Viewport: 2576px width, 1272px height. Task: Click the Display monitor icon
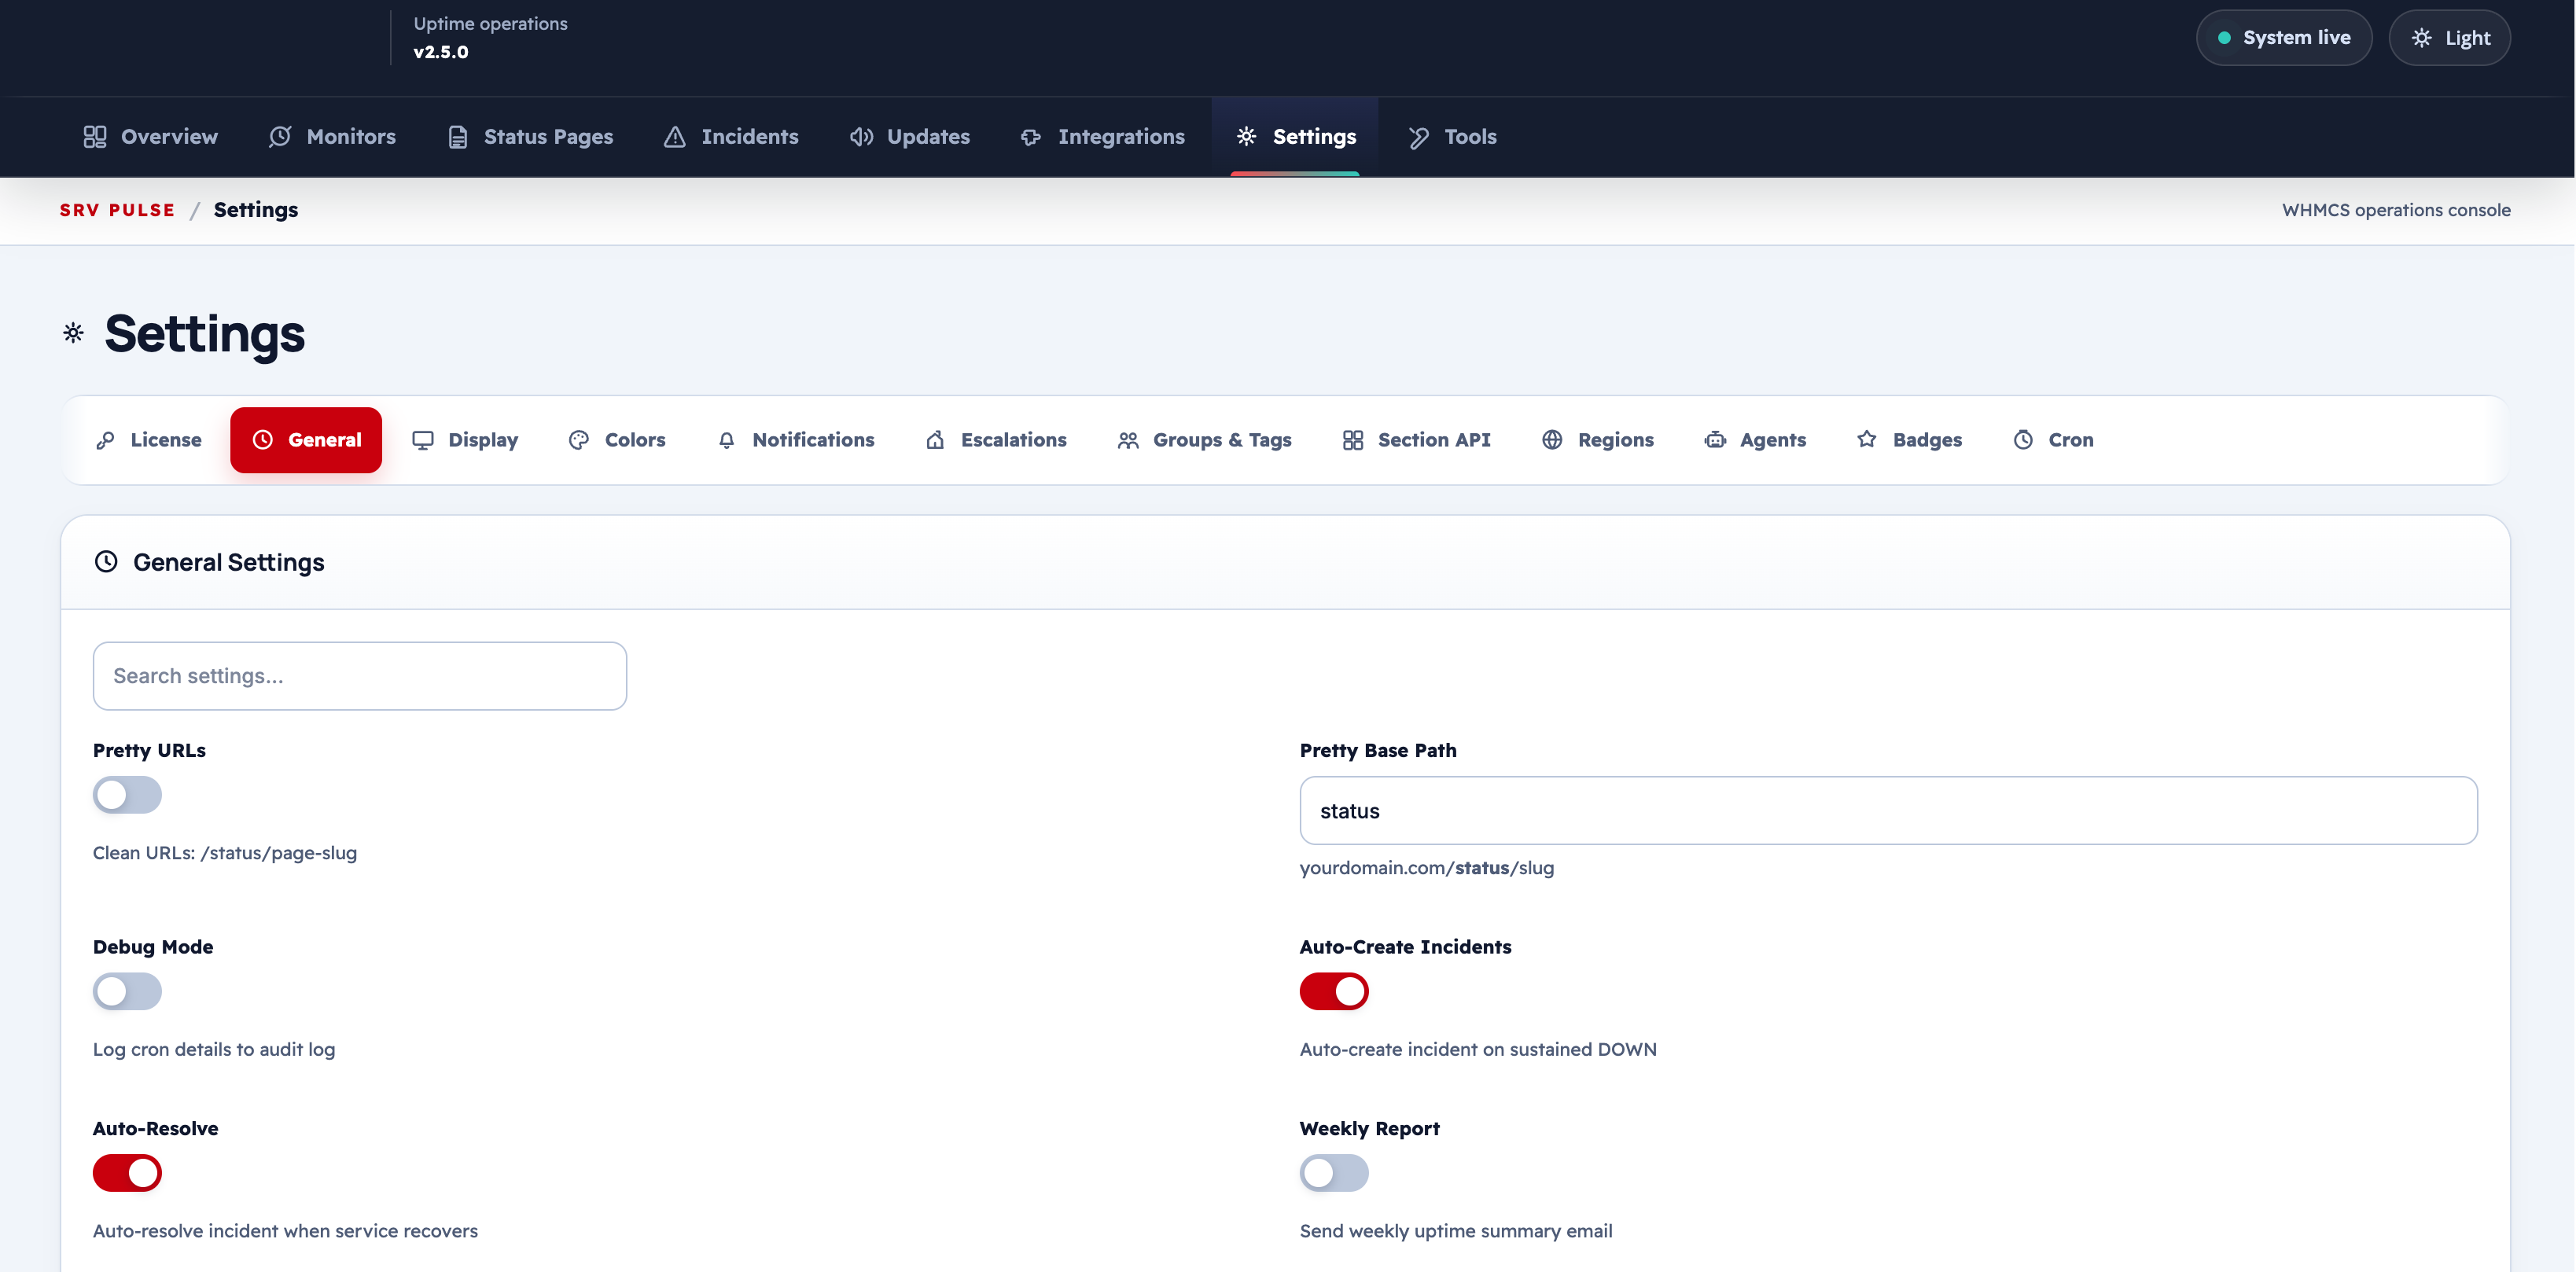[423, 440]
